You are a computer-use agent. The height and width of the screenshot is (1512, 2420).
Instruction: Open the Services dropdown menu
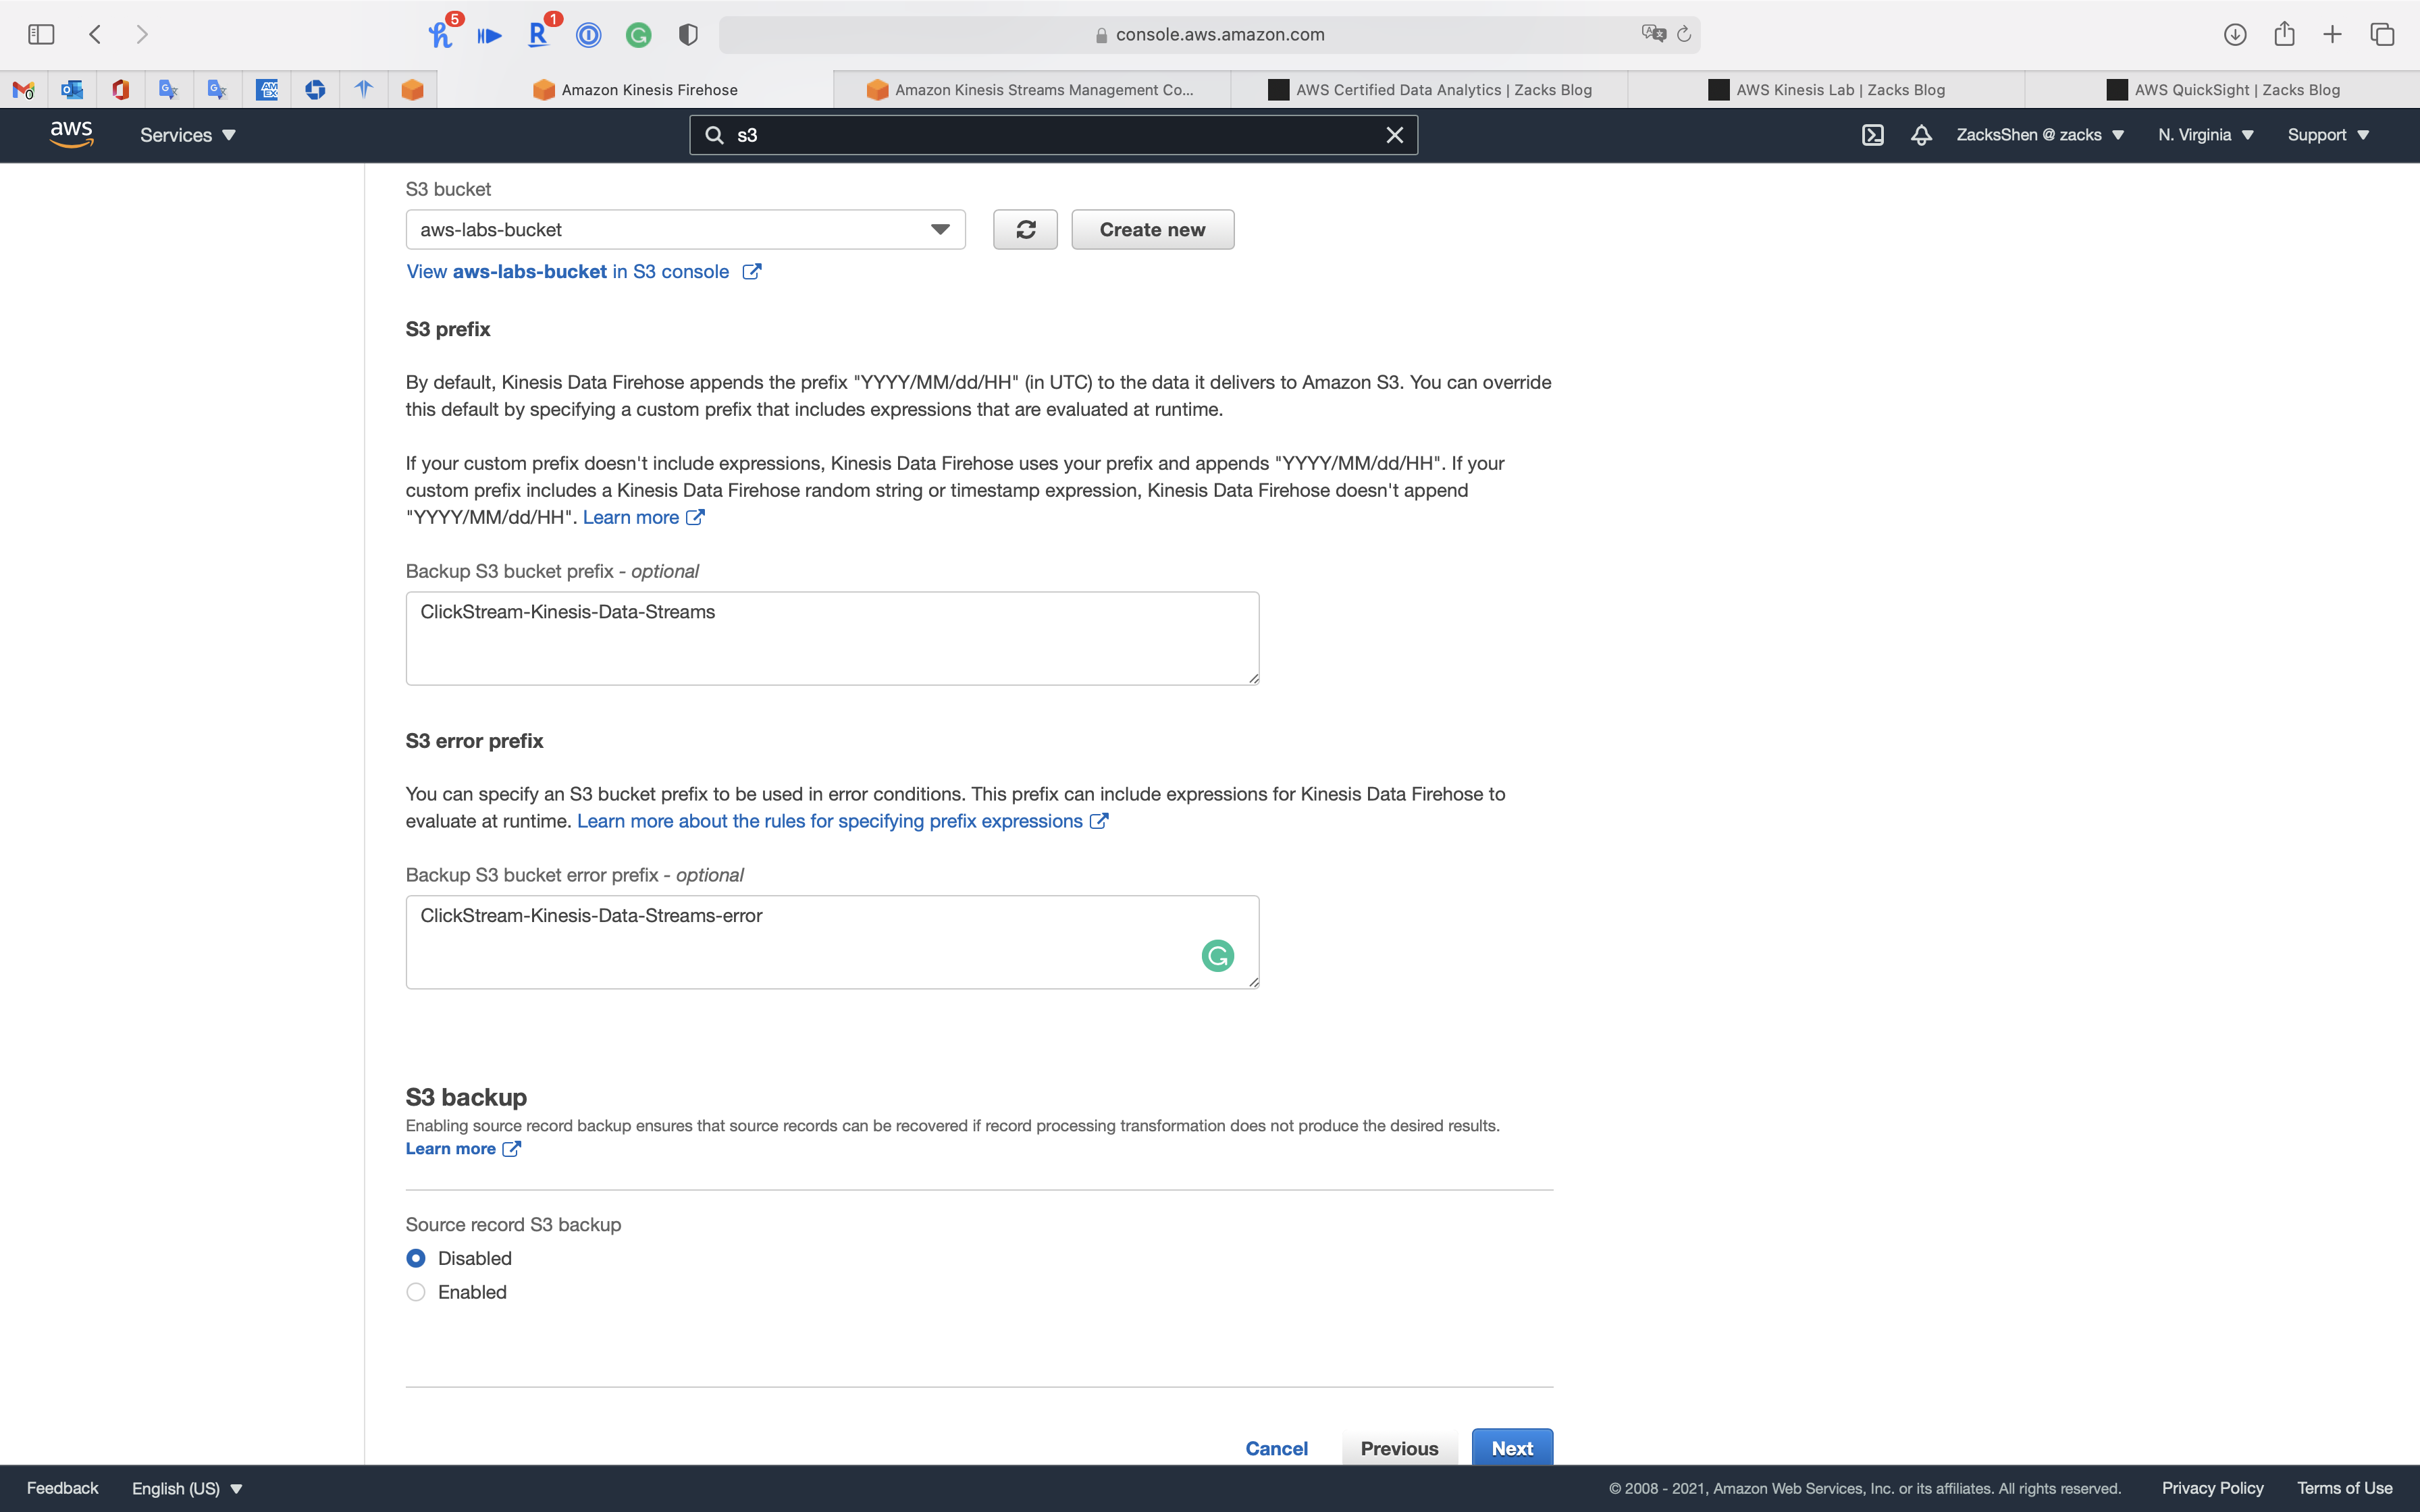point(187,135)
